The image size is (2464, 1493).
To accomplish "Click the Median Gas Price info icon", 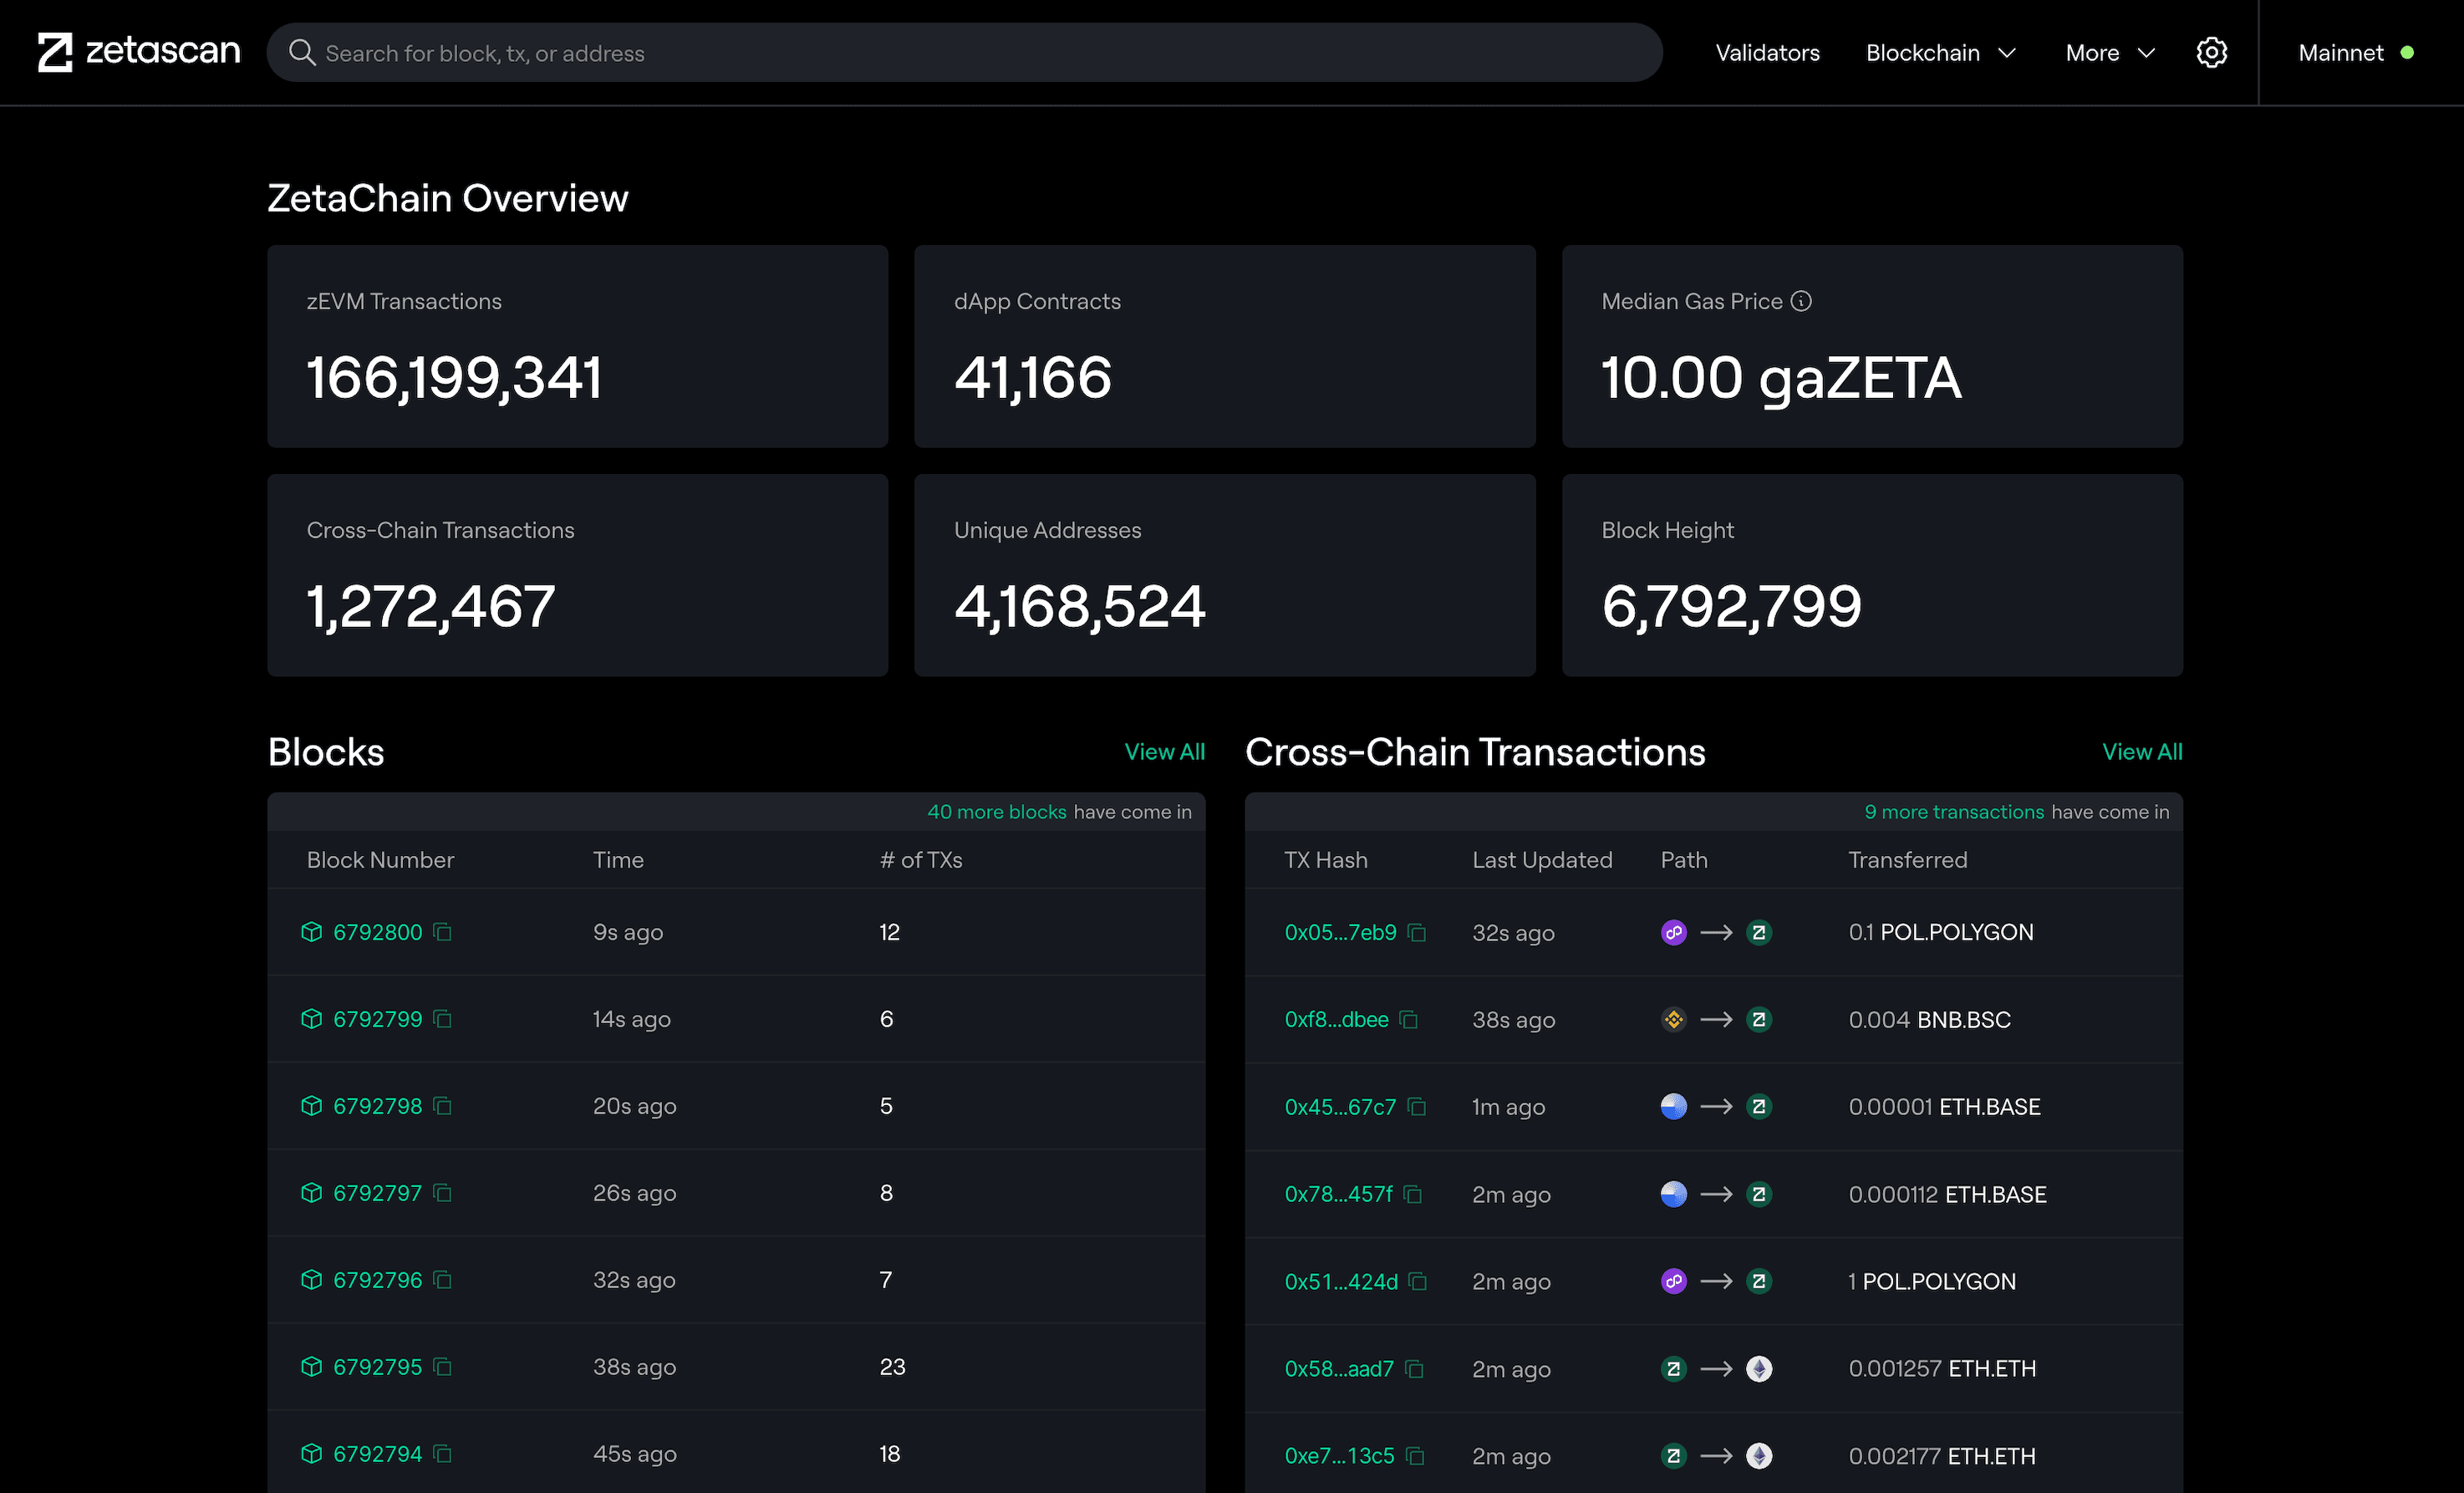I will coord(1801,301).
